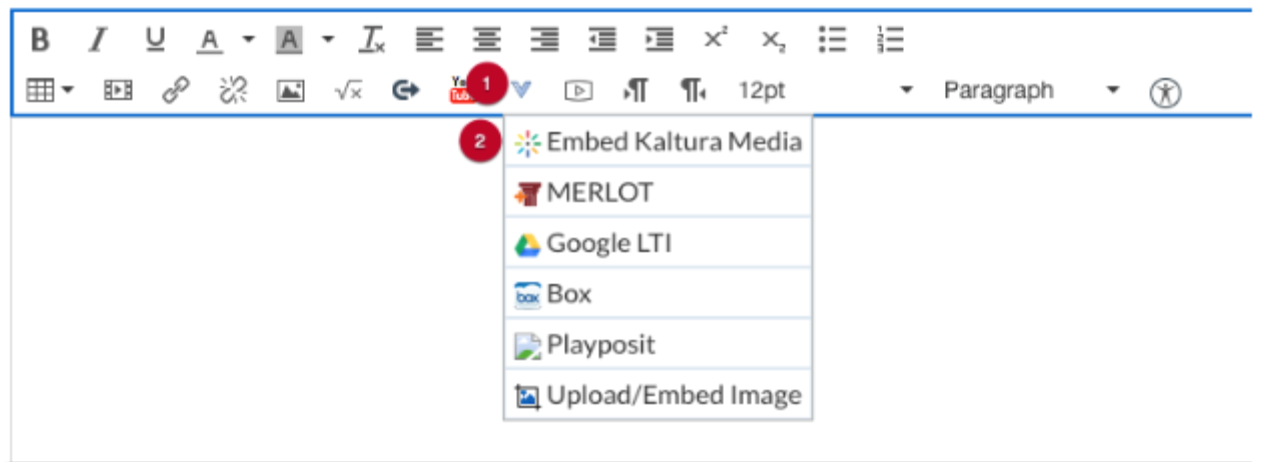This screenshot has height=462, width=1266.
Task: Insert a numbered list
Action: (890, 40)
